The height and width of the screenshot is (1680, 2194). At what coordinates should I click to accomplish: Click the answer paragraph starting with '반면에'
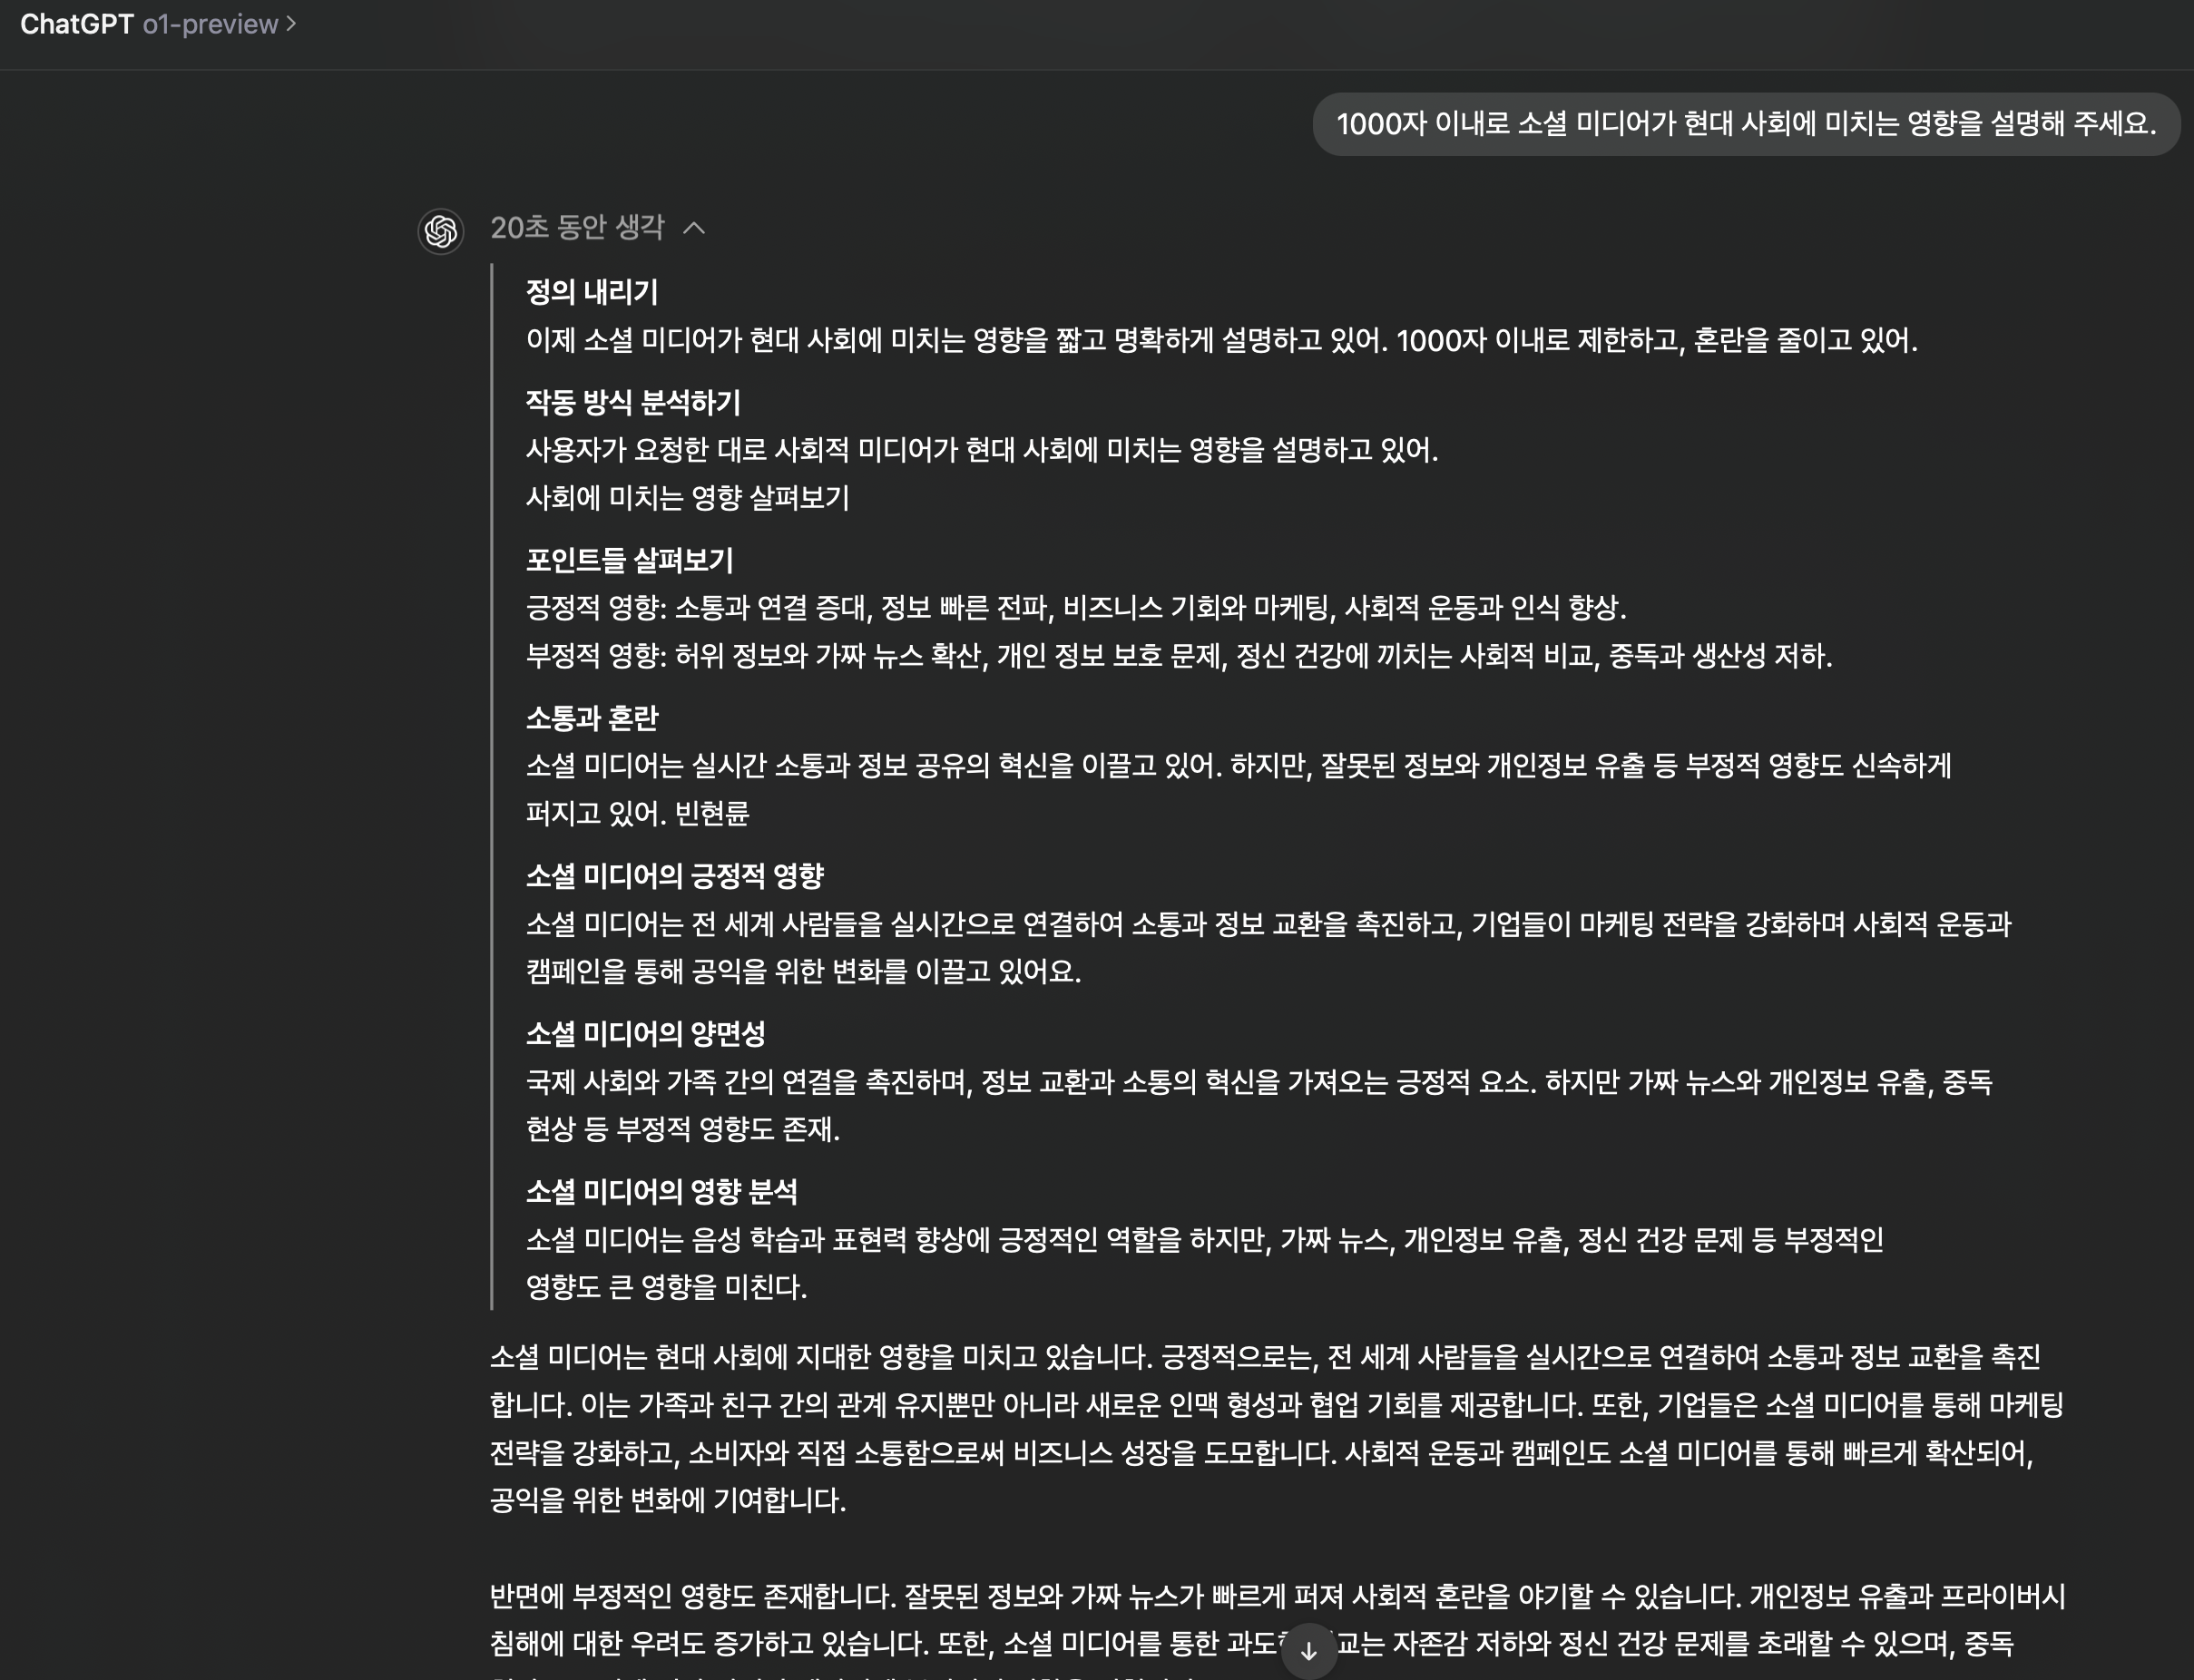pos(1276,1620)
